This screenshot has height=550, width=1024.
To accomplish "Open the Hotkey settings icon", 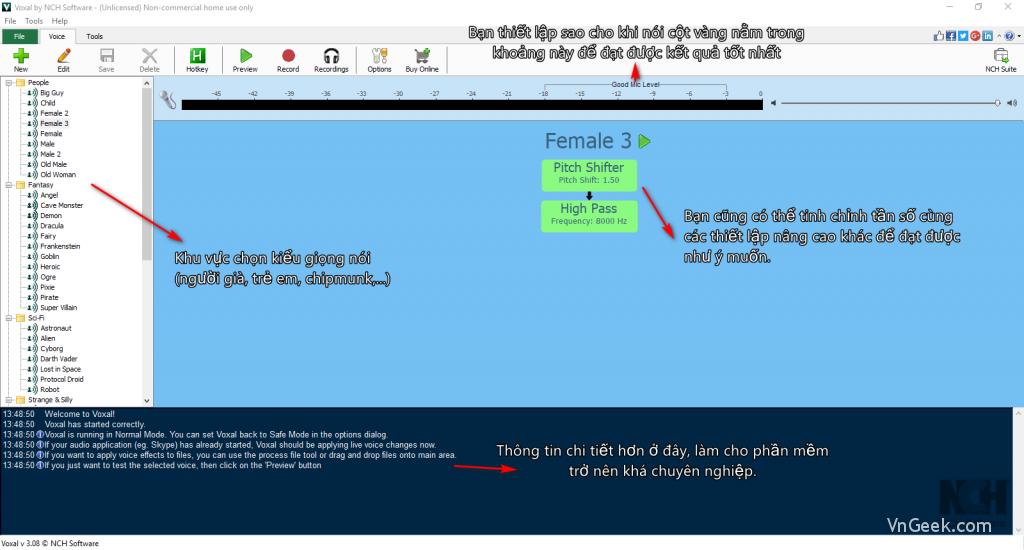I will pyautogui.click(x=197, y=59).
